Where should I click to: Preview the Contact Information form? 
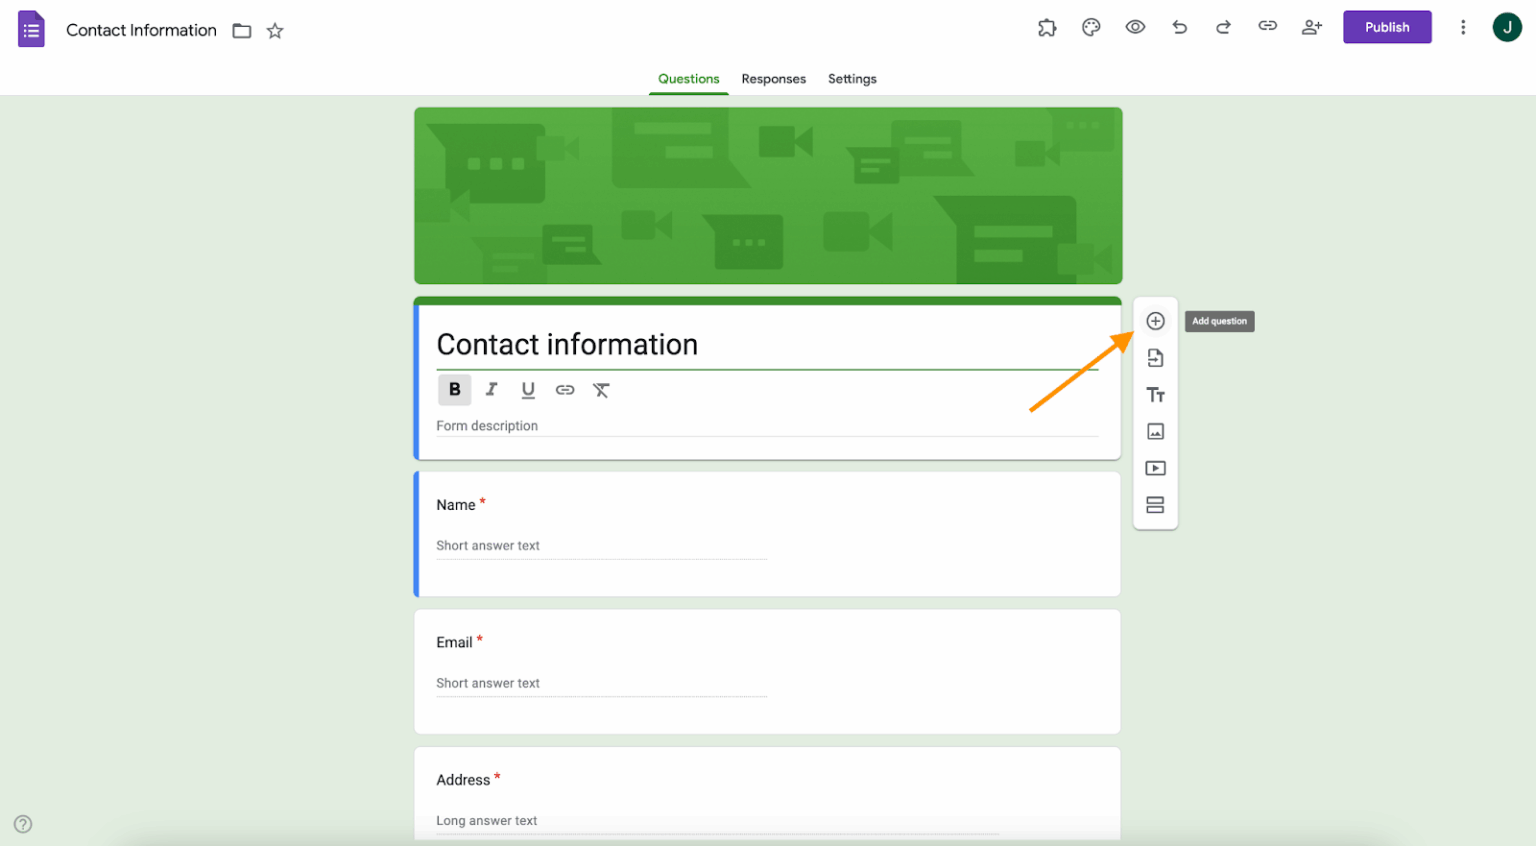1135,27
